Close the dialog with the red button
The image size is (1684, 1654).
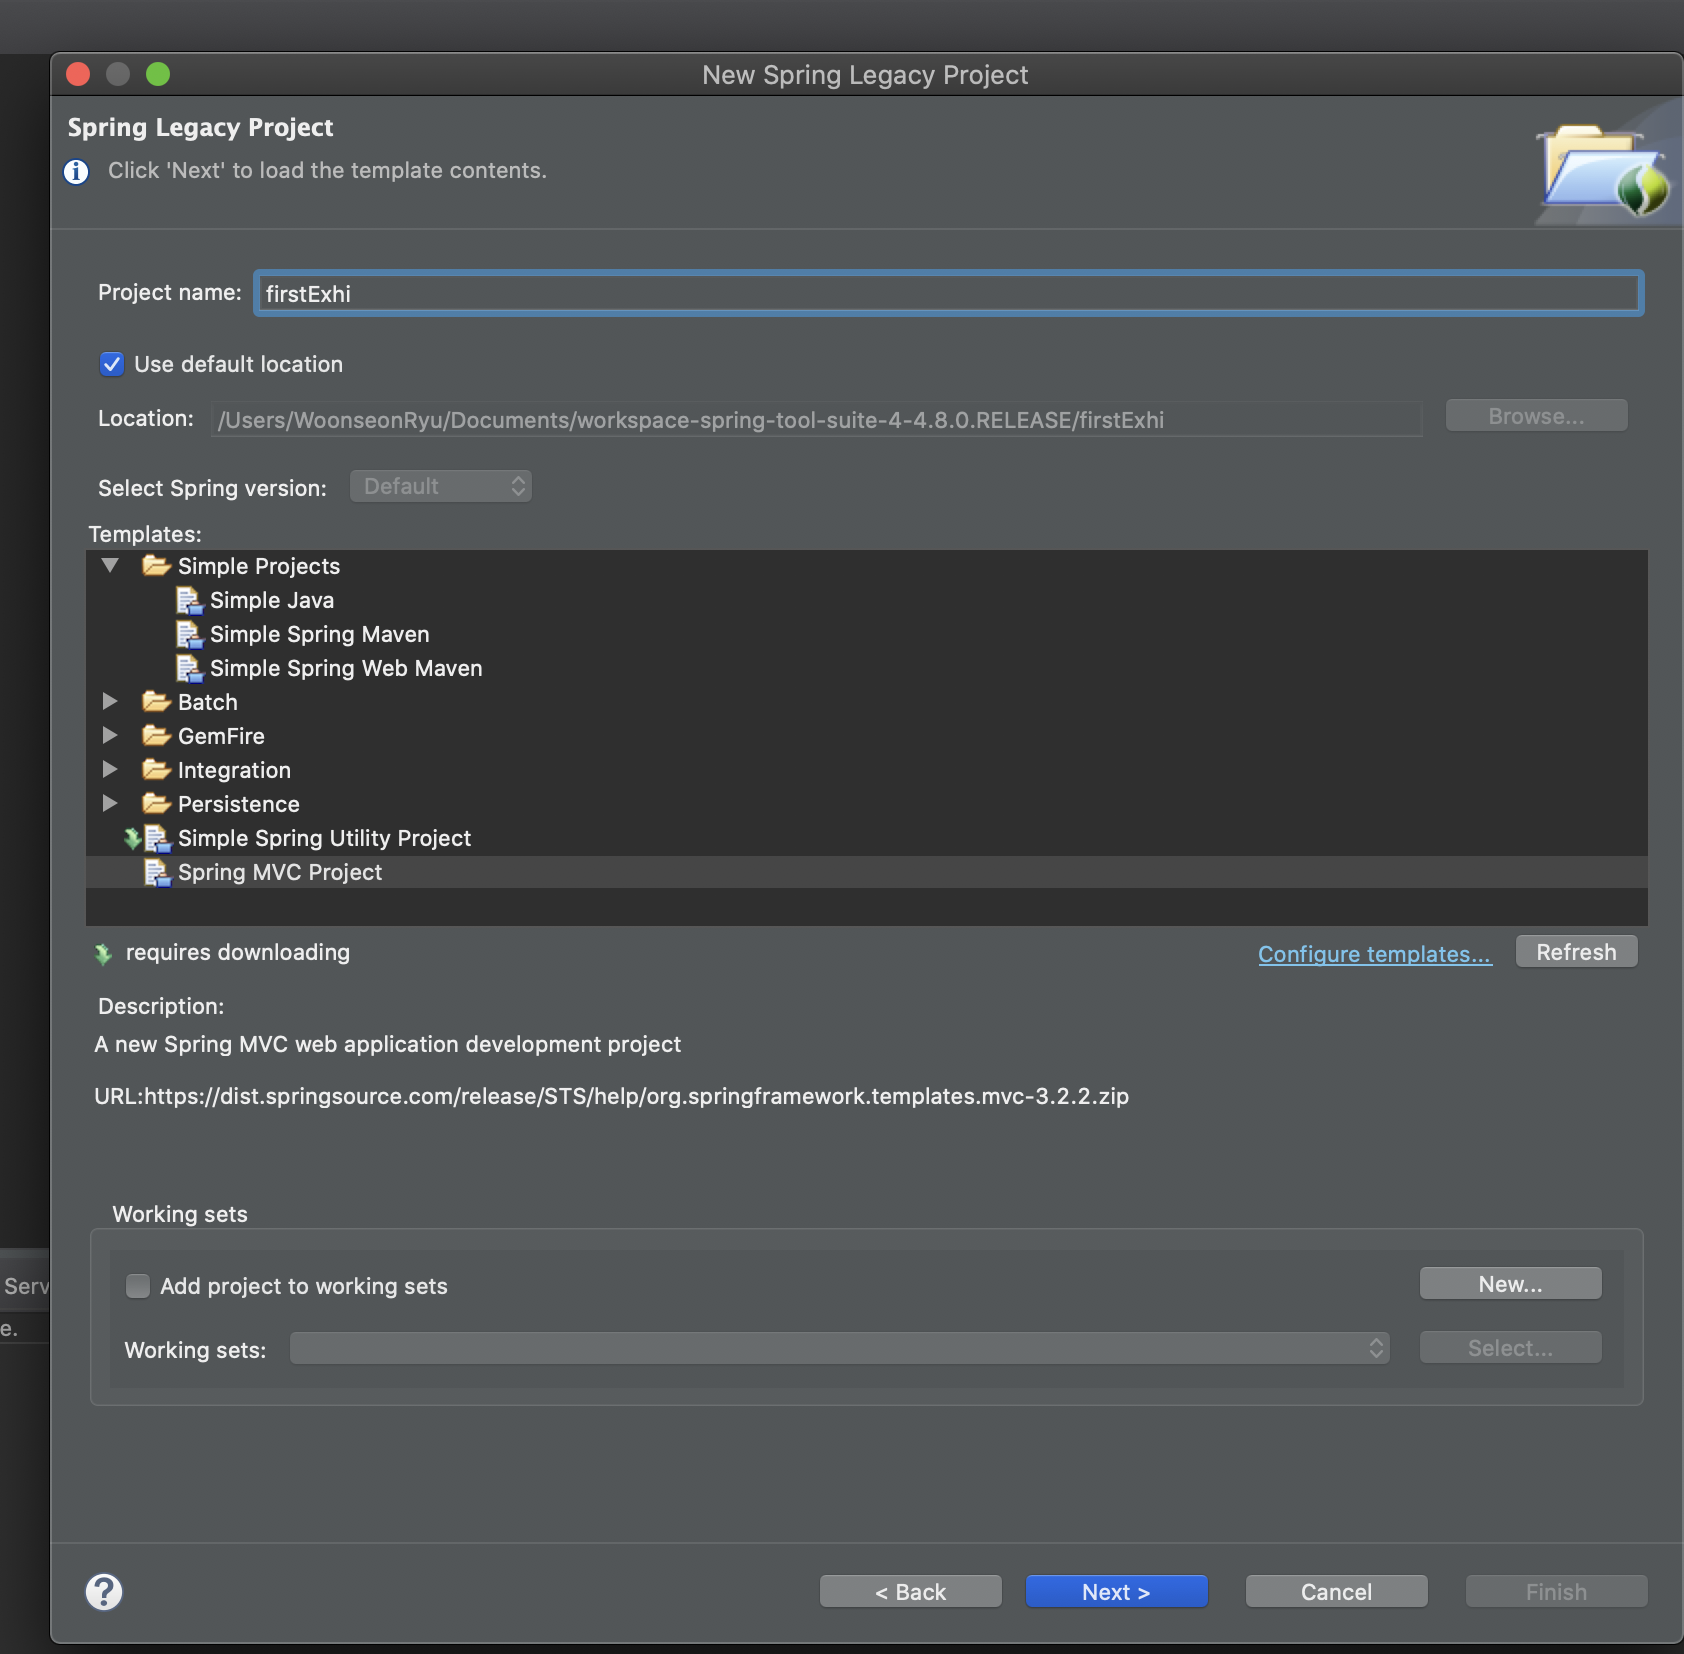[78, 74]
